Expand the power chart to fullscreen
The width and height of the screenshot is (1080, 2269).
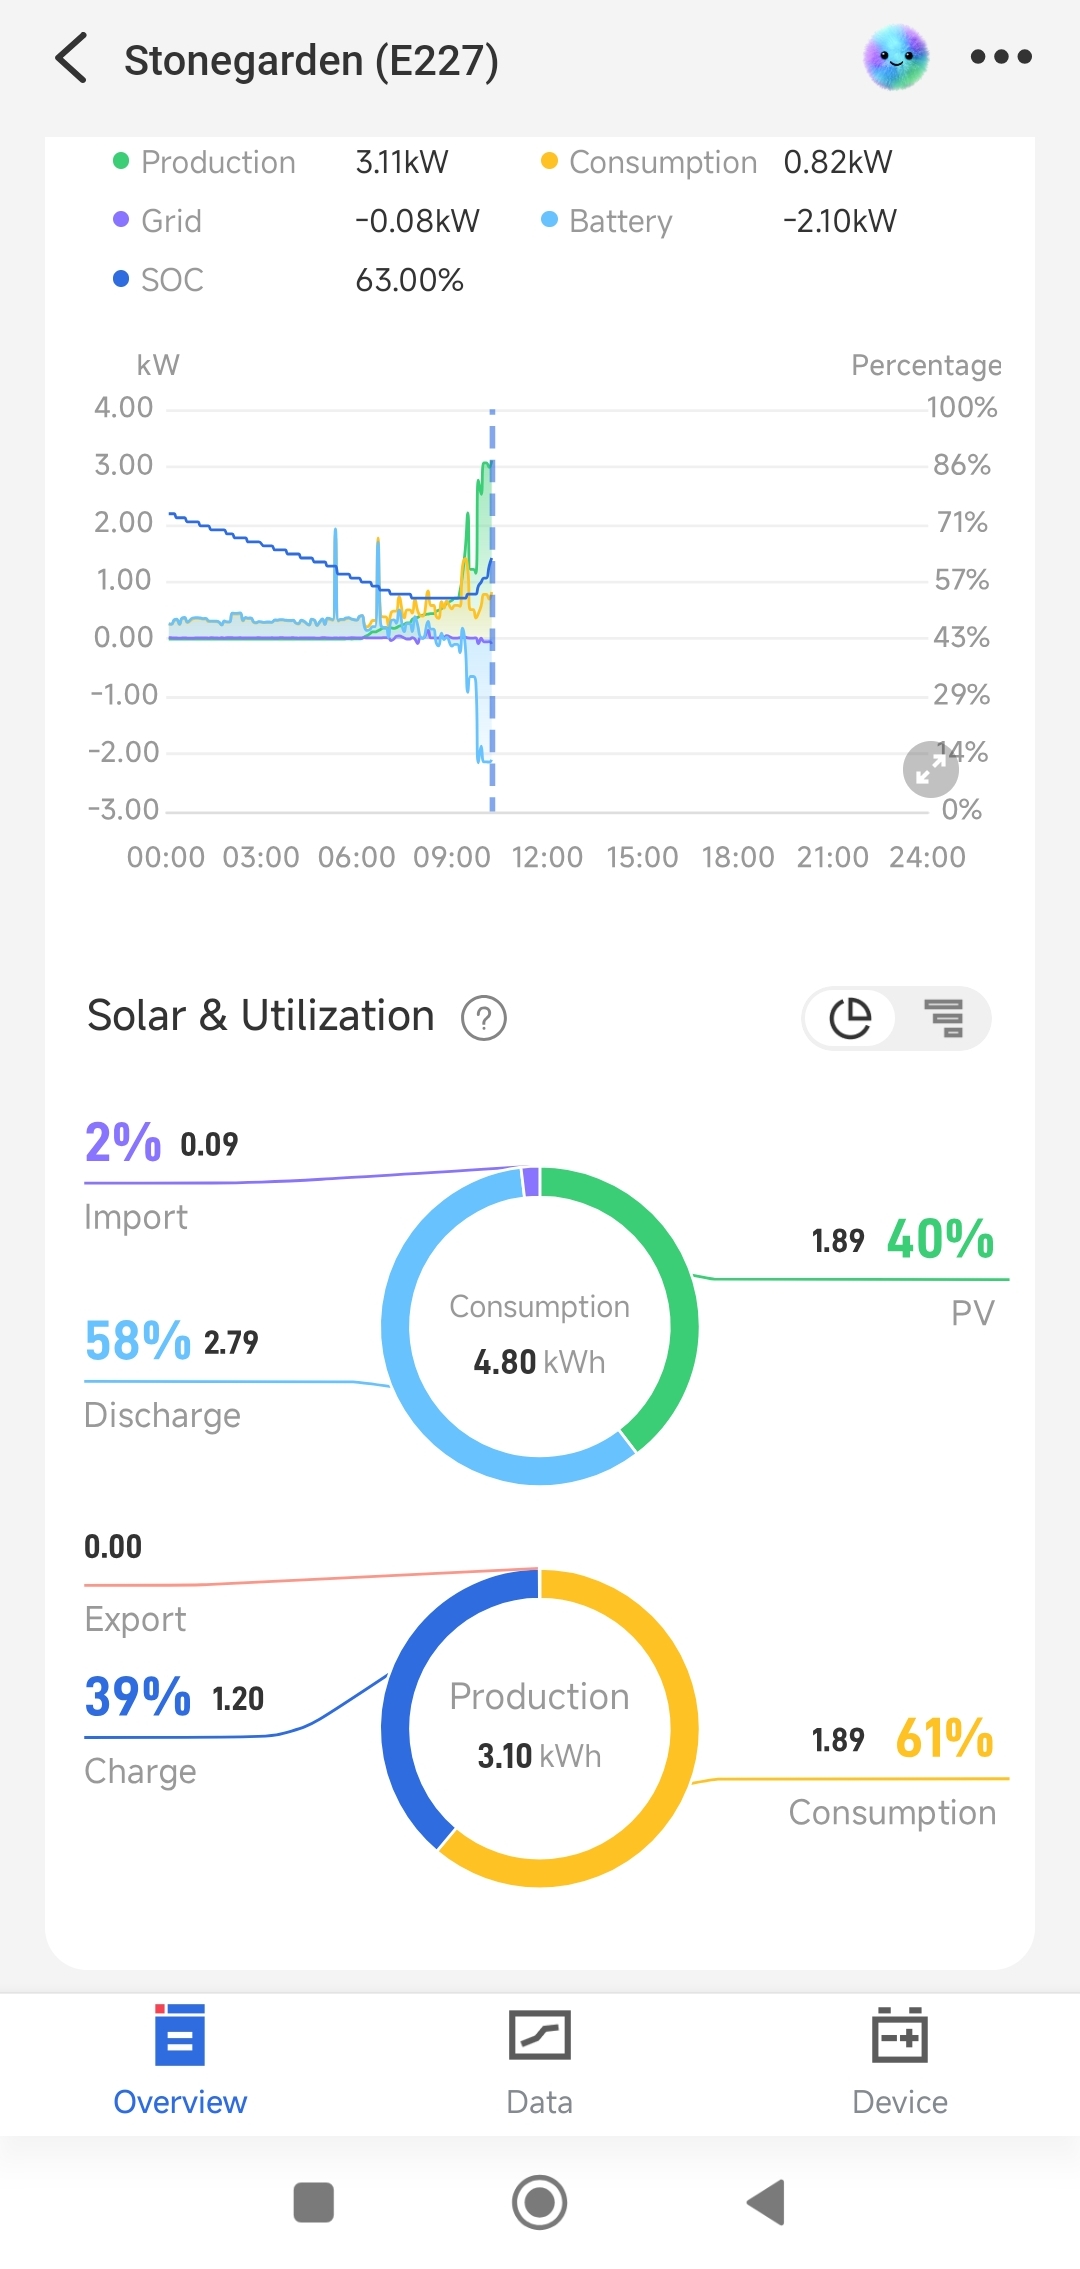pos(929,769)
